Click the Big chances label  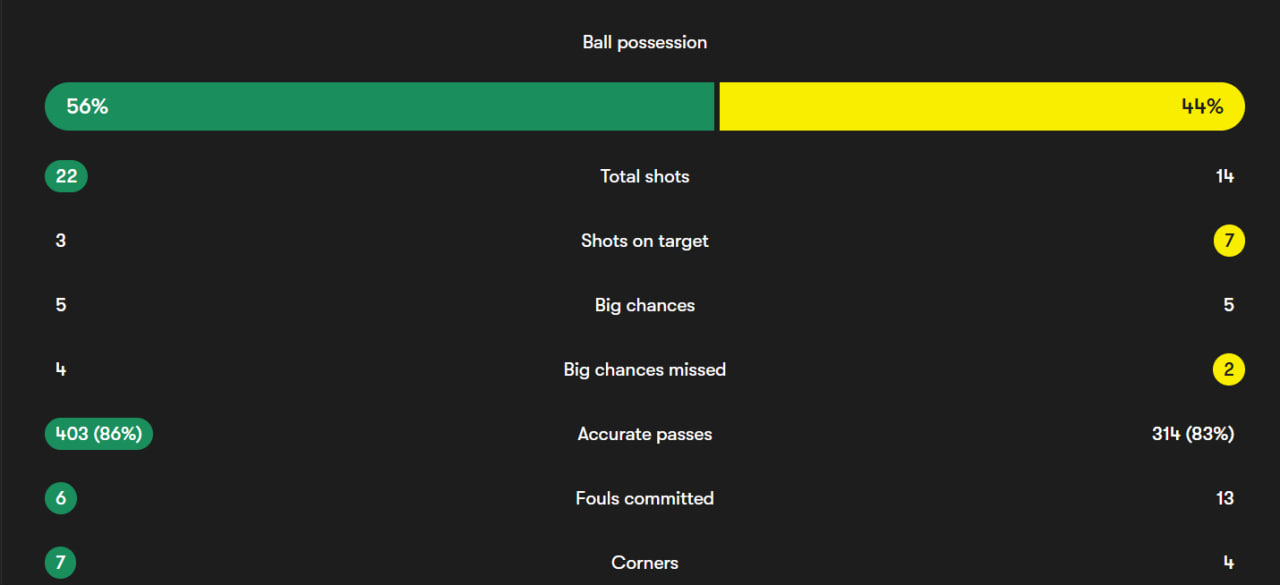645,305
